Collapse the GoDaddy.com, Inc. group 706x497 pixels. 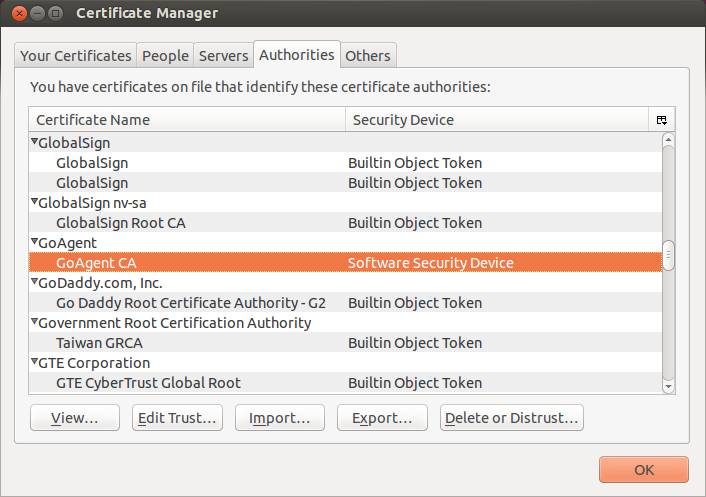click(35, 283)
